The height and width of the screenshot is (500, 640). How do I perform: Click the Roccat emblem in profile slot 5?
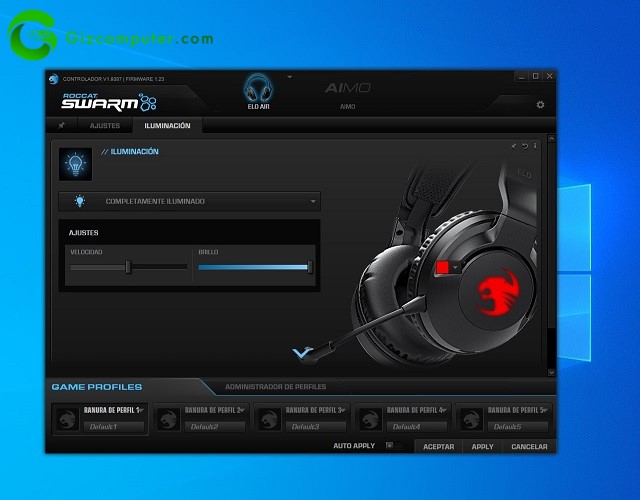(x=471, y=419)
